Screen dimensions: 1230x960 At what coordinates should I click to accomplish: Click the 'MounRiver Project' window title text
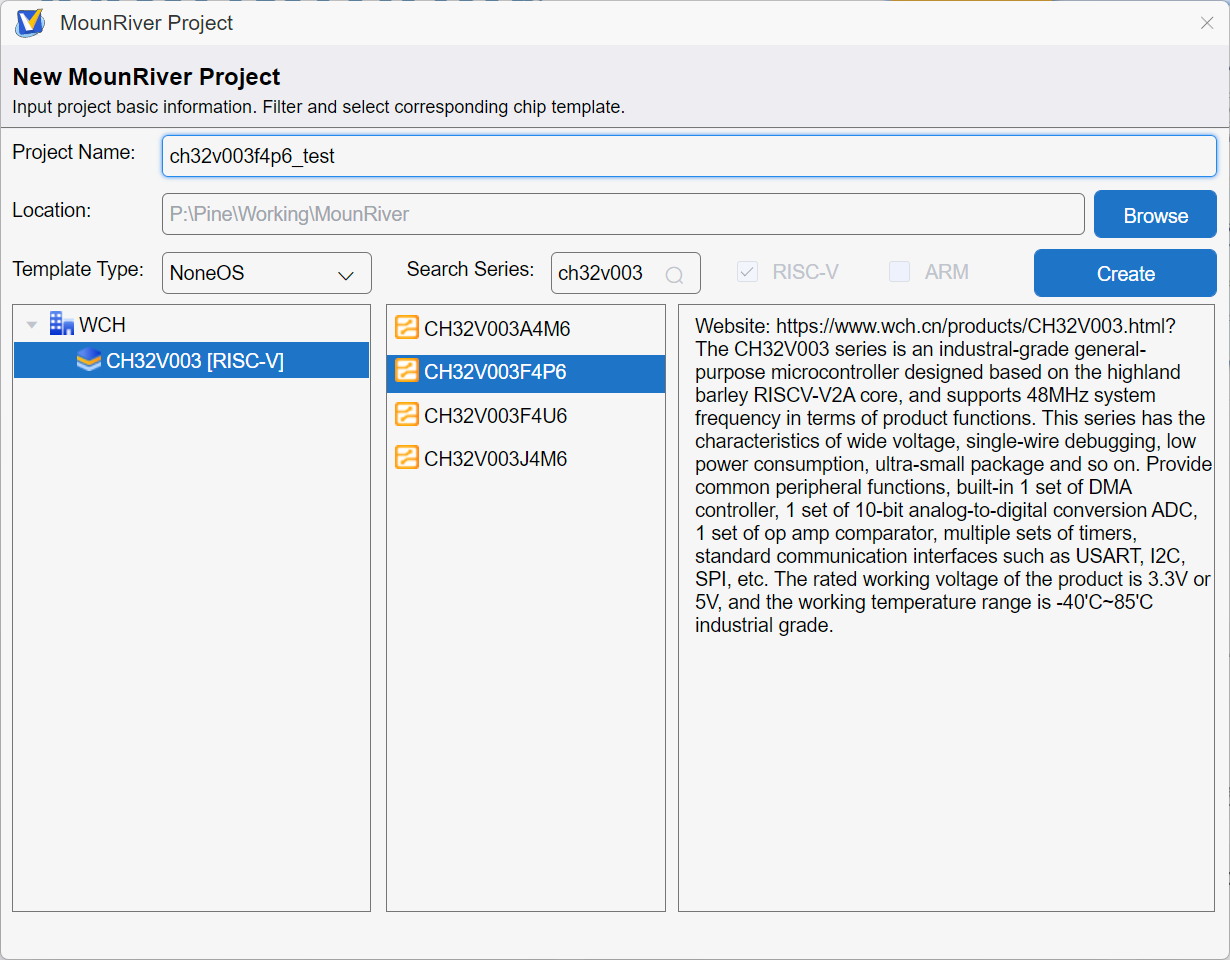(x=147, y=23)
